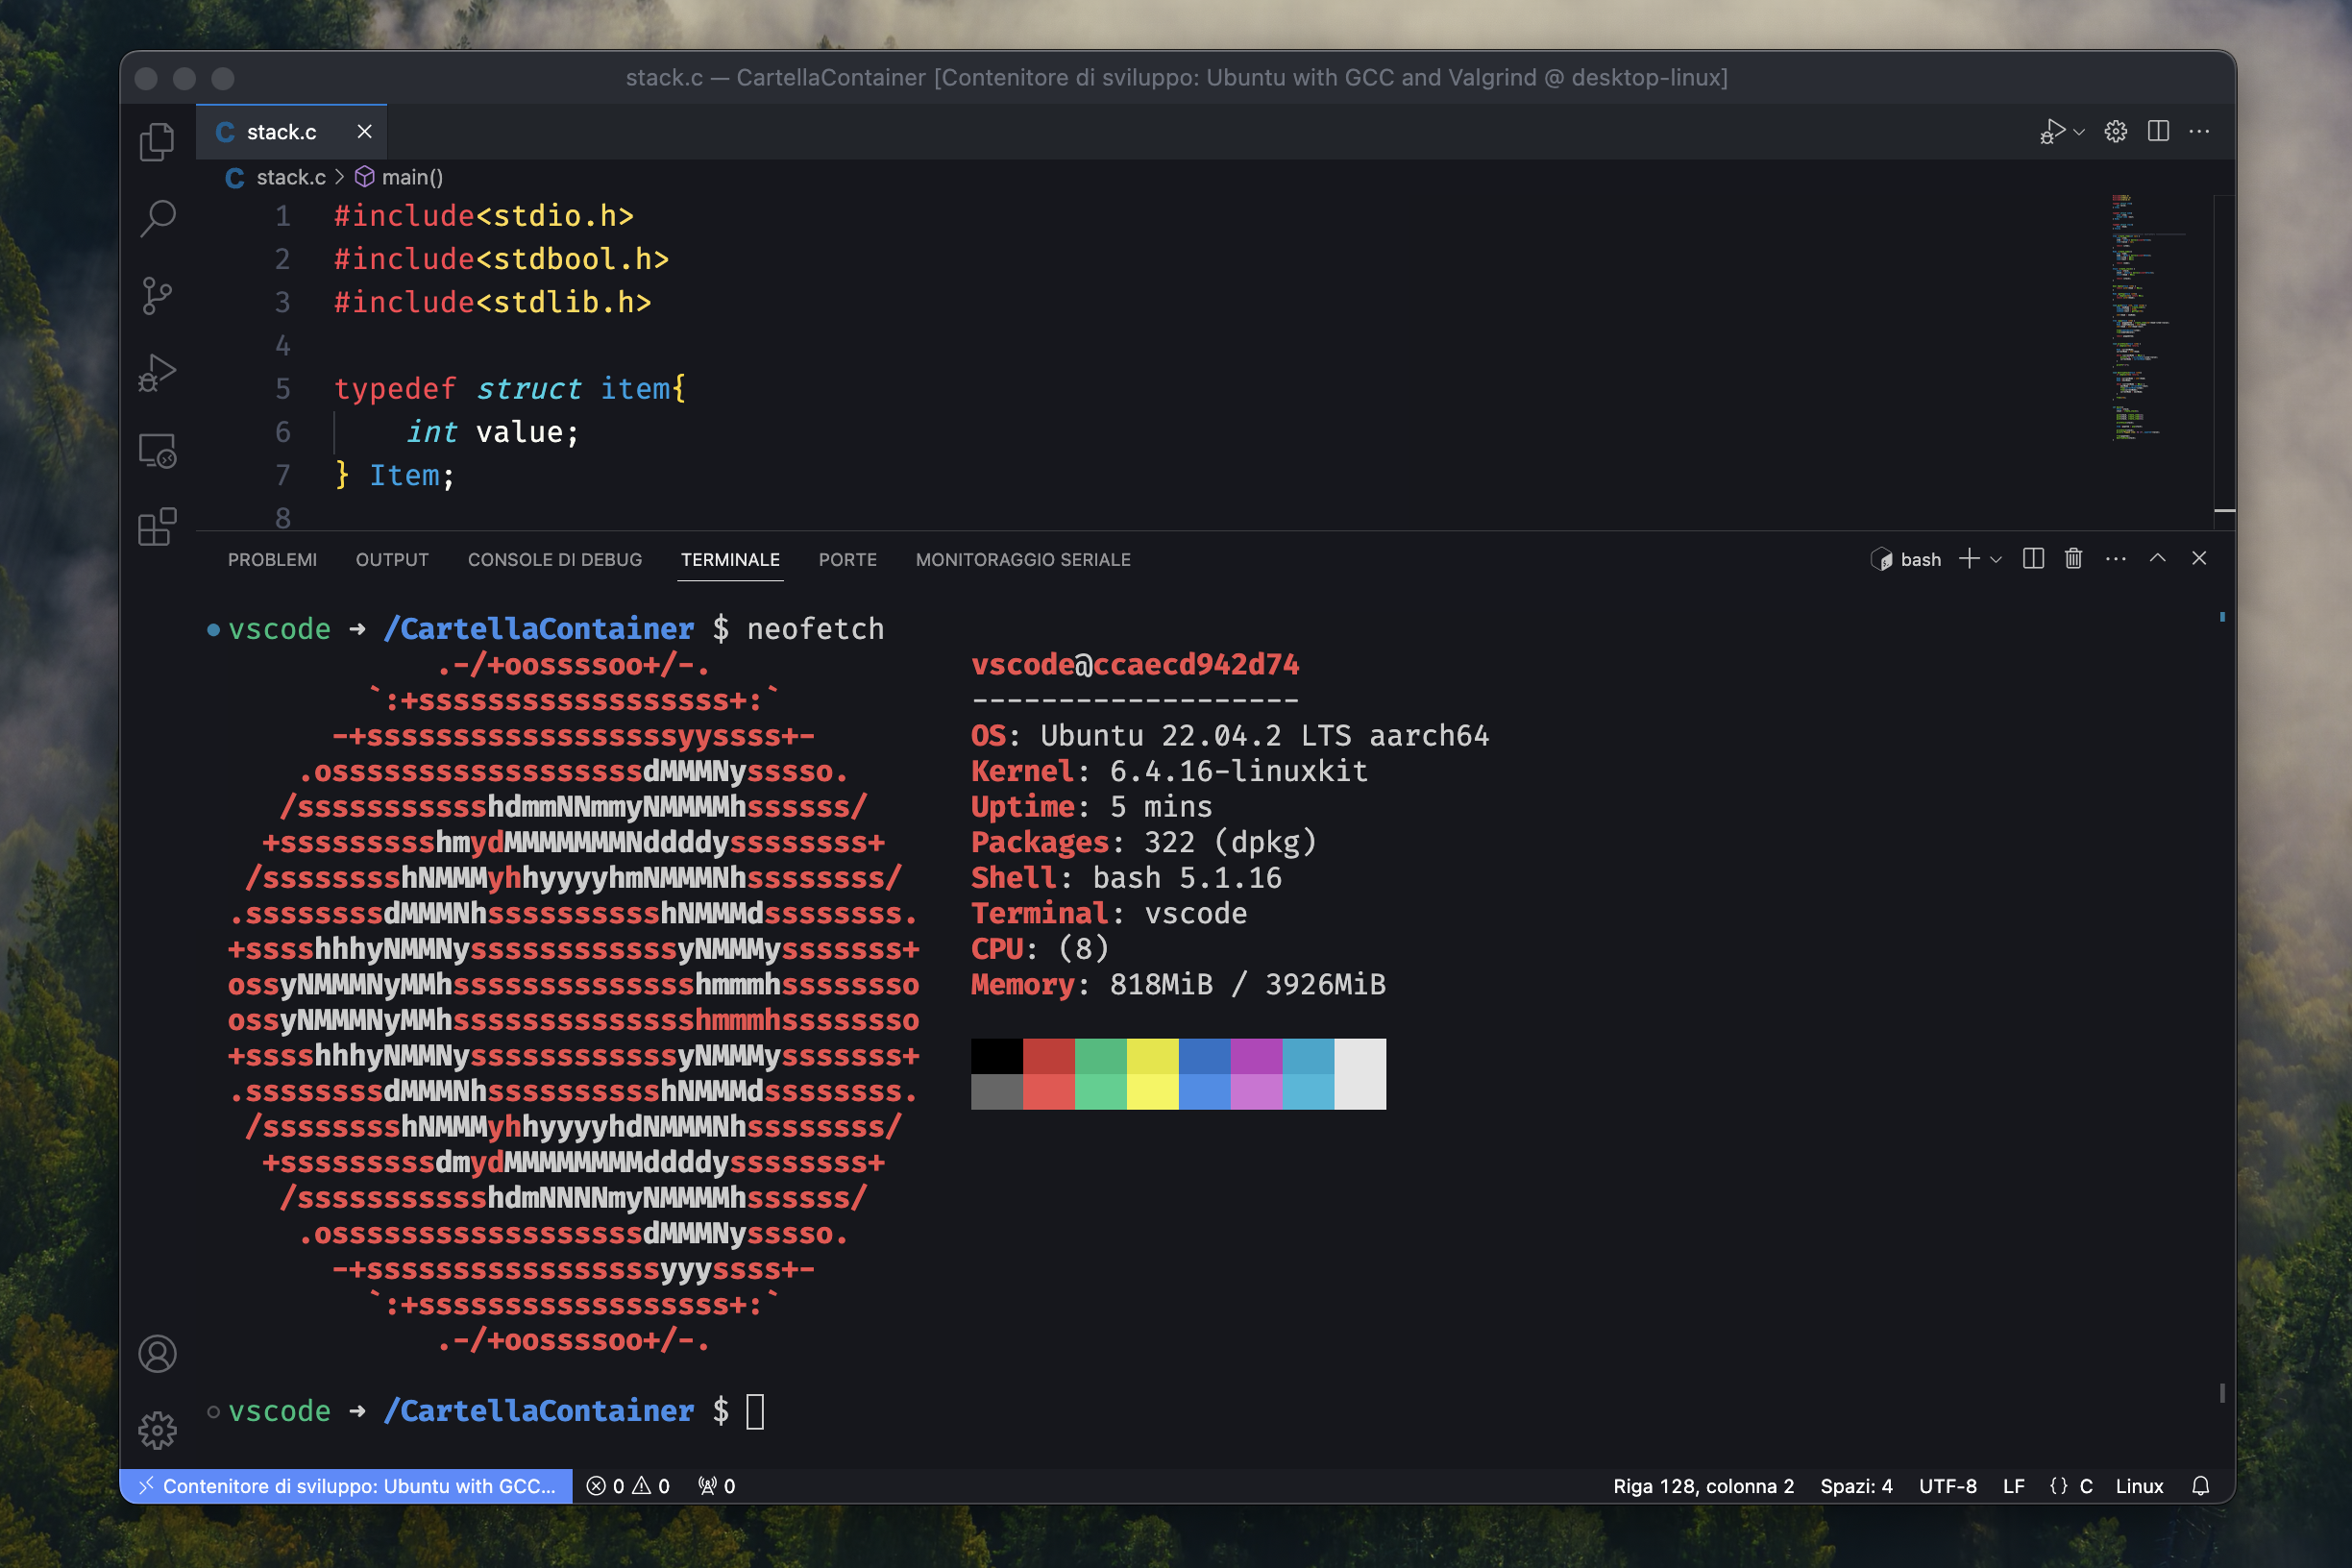
Task: Create a new terminal with plus
Action: pyautogui.click(x=1969, y=558)
